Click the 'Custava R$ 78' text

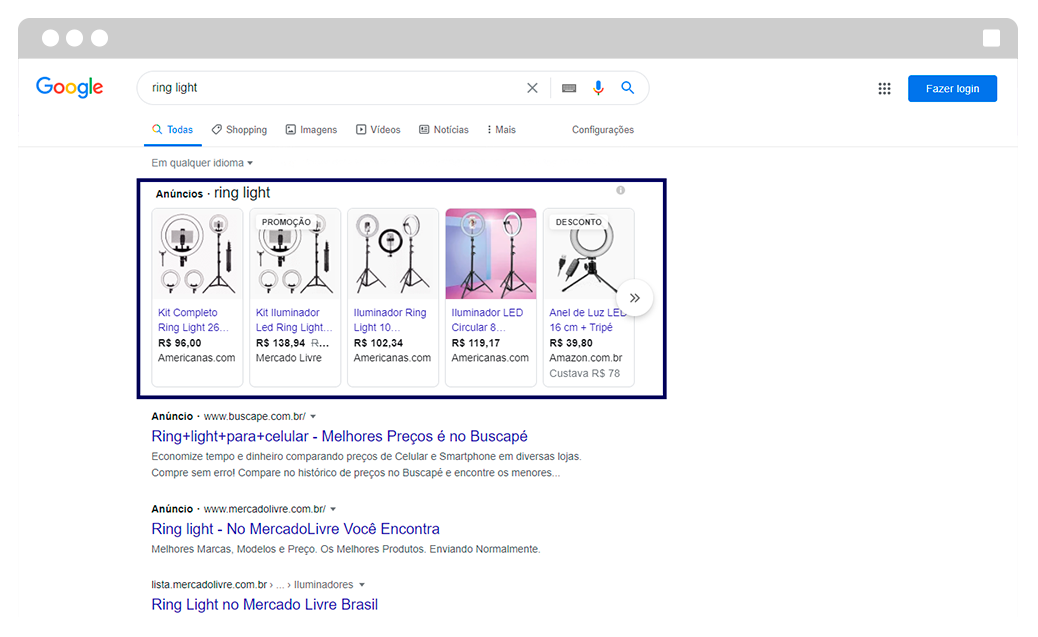point(585,373)
